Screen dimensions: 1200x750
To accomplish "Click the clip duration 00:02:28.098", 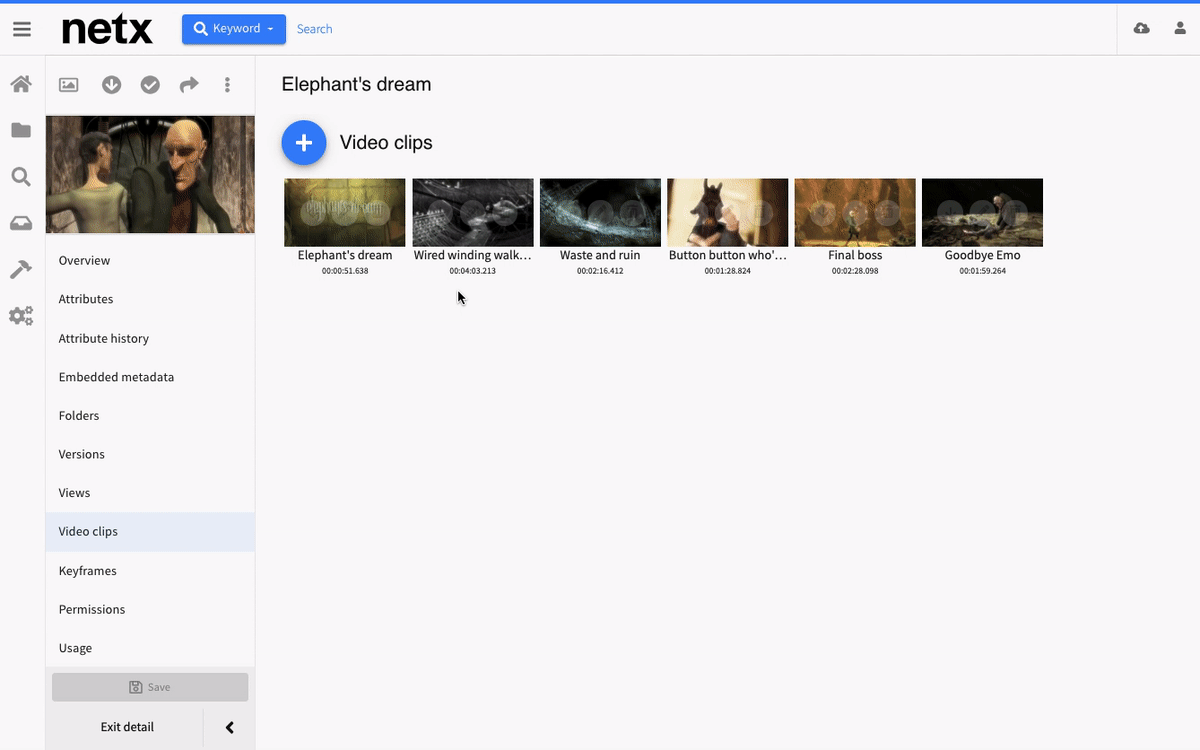I will pos(855,271).
